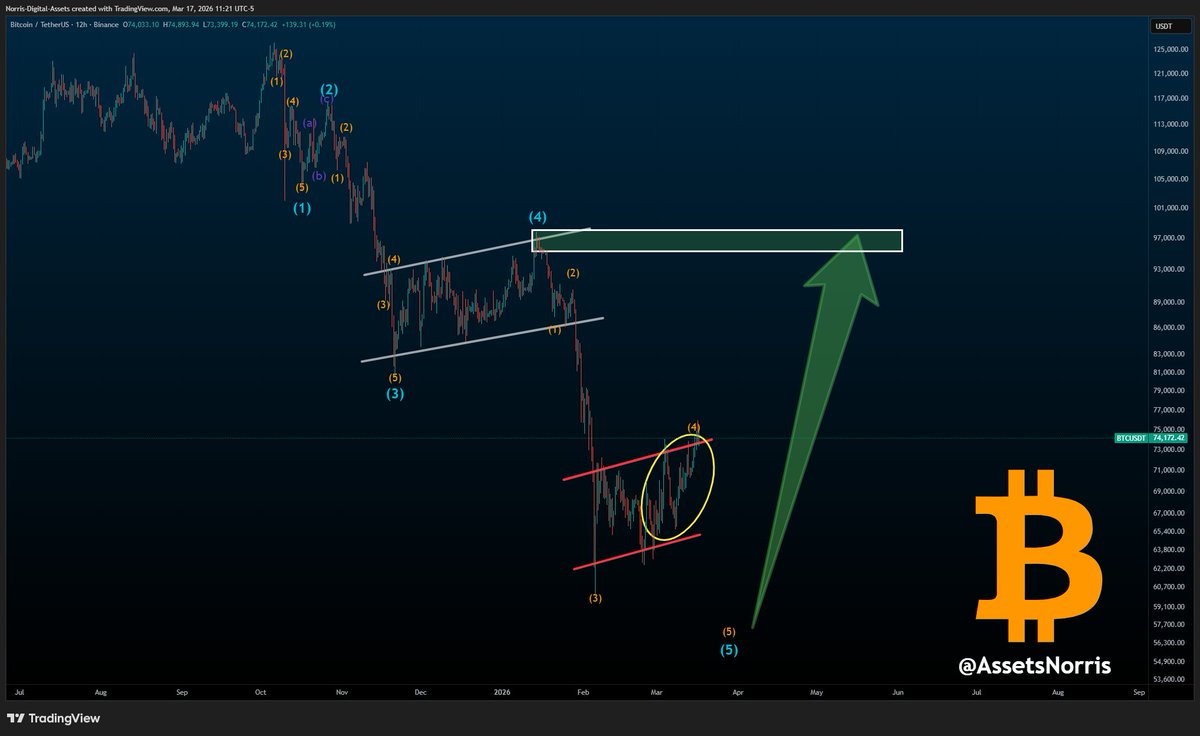Click the 105,000.00 price axis label
The width and height of the screenshot is (1200, 736).
click(1171, 179)
